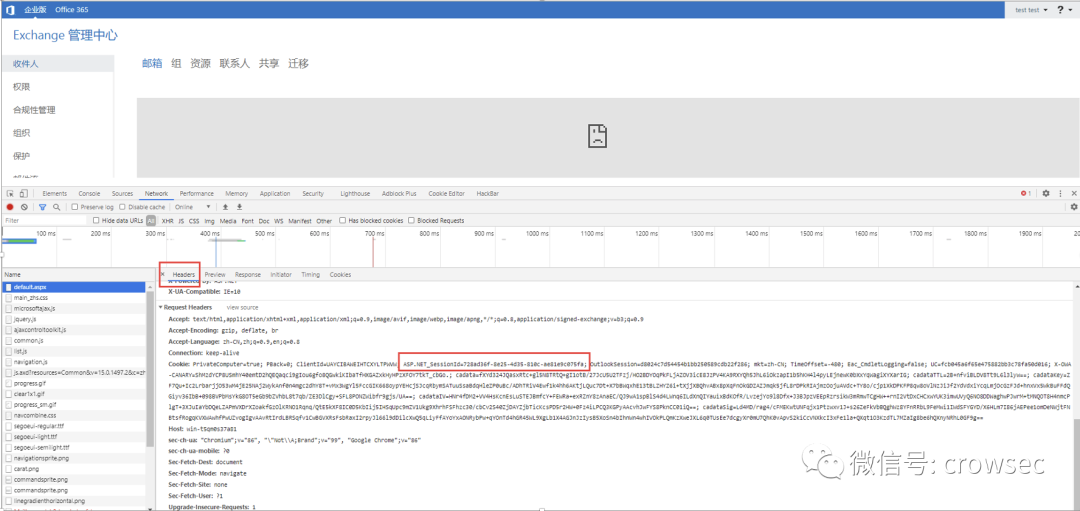The height and width of the screenshot is (511, 1080).
Task: Filter requests by Img type
Action: (x=209, y=221)
